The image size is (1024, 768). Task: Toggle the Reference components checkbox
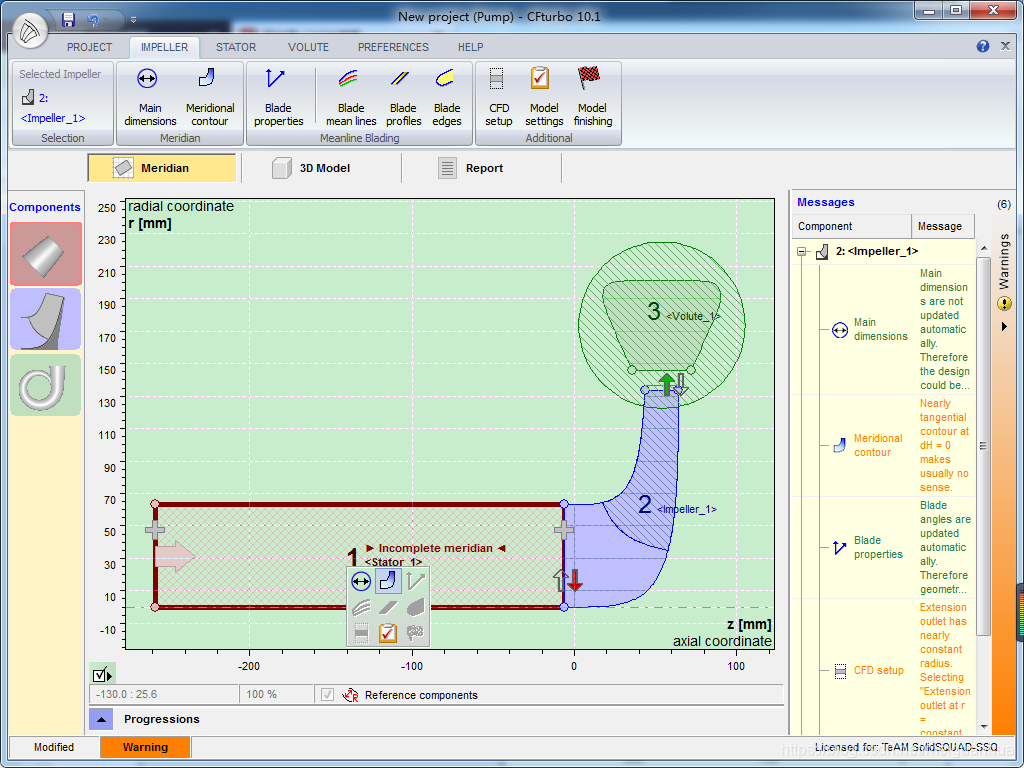pos(328,695)
